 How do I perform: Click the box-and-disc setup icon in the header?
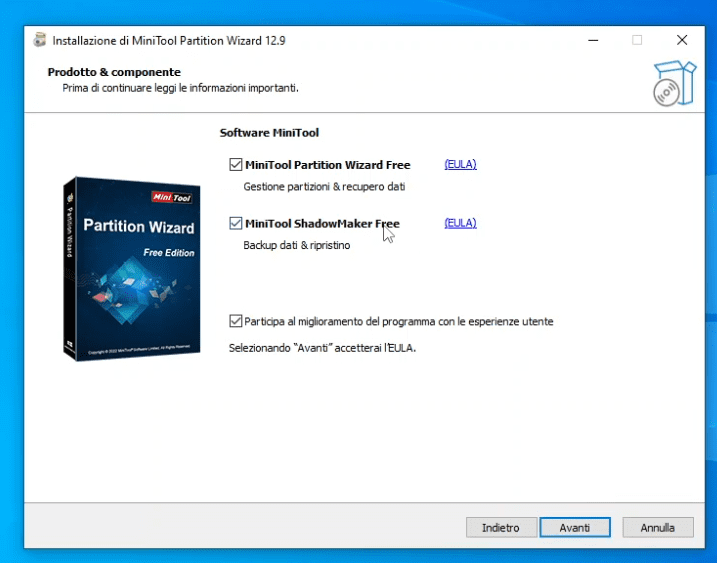(x=671, y=84)
